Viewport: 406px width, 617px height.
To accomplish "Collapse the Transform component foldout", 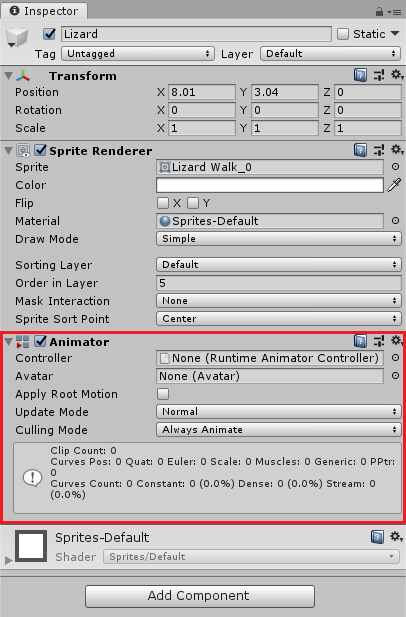I will click(x=8, y=75).
